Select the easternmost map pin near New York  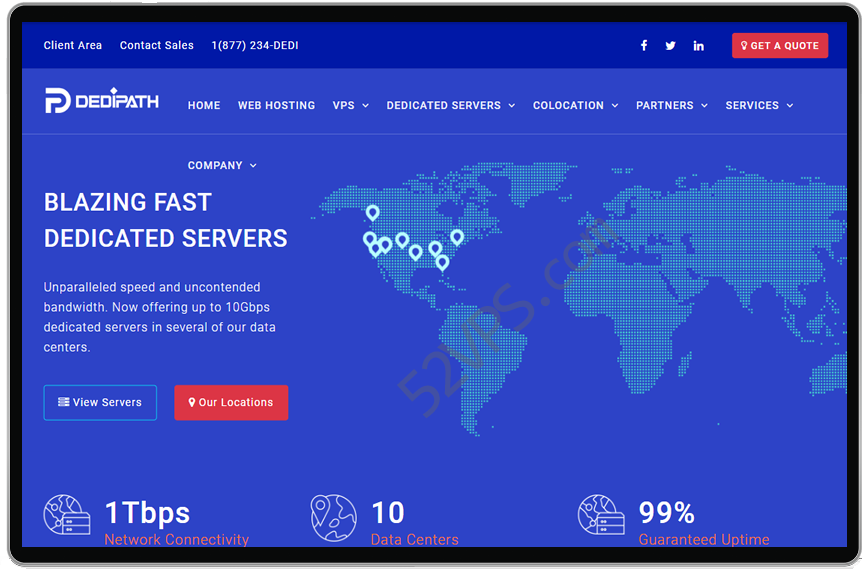457,237
